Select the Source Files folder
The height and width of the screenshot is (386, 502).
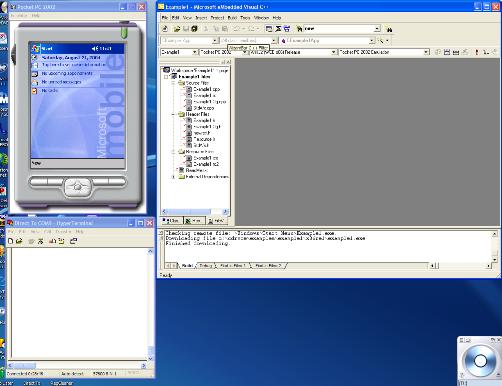click(x=197, y=83)
